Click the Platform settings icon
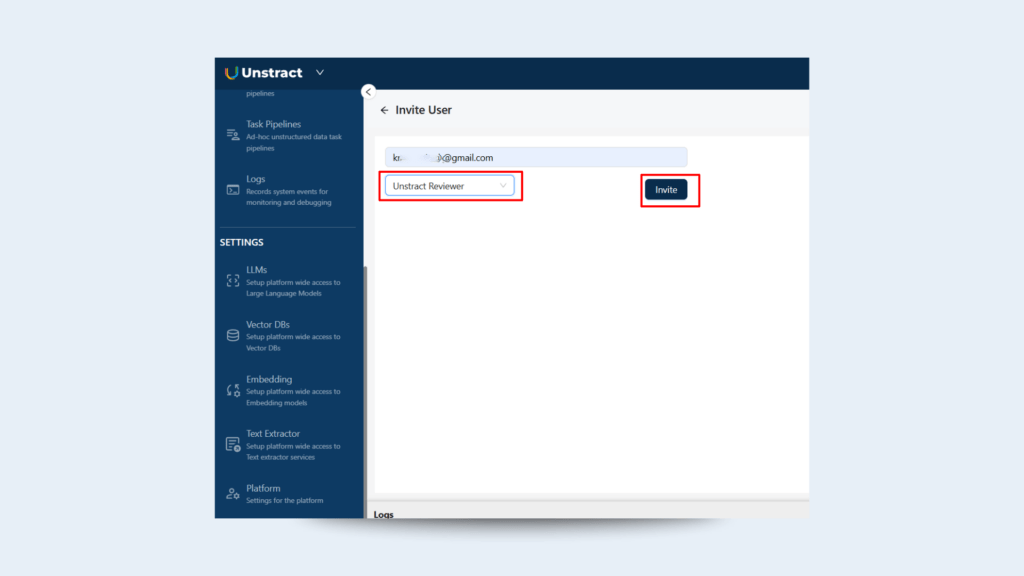This screenshot has height=576, width=1024. point(232,494)
